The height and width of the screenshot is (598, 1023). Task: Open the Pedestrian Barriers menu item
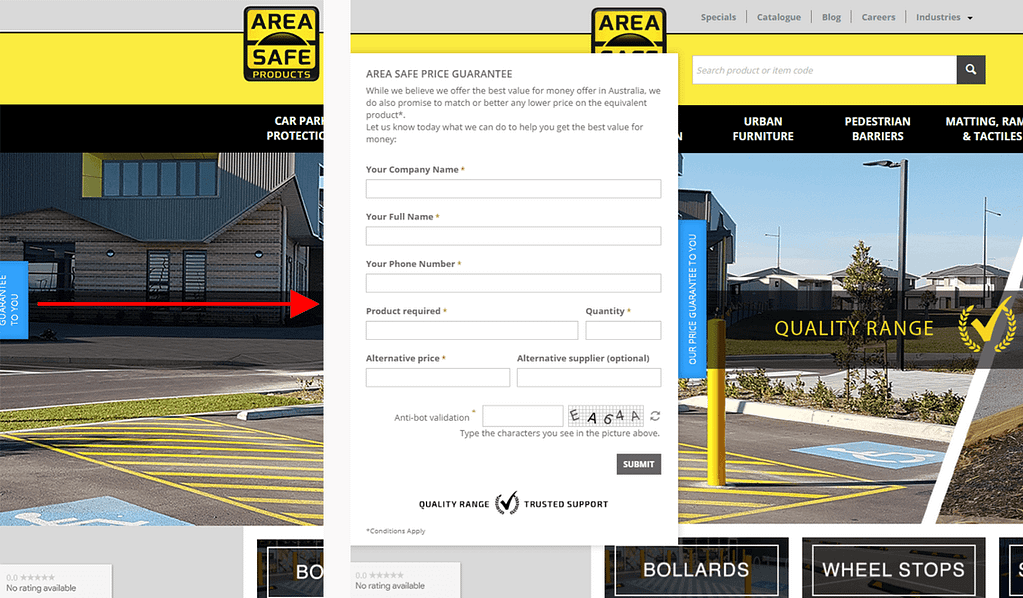877,129
